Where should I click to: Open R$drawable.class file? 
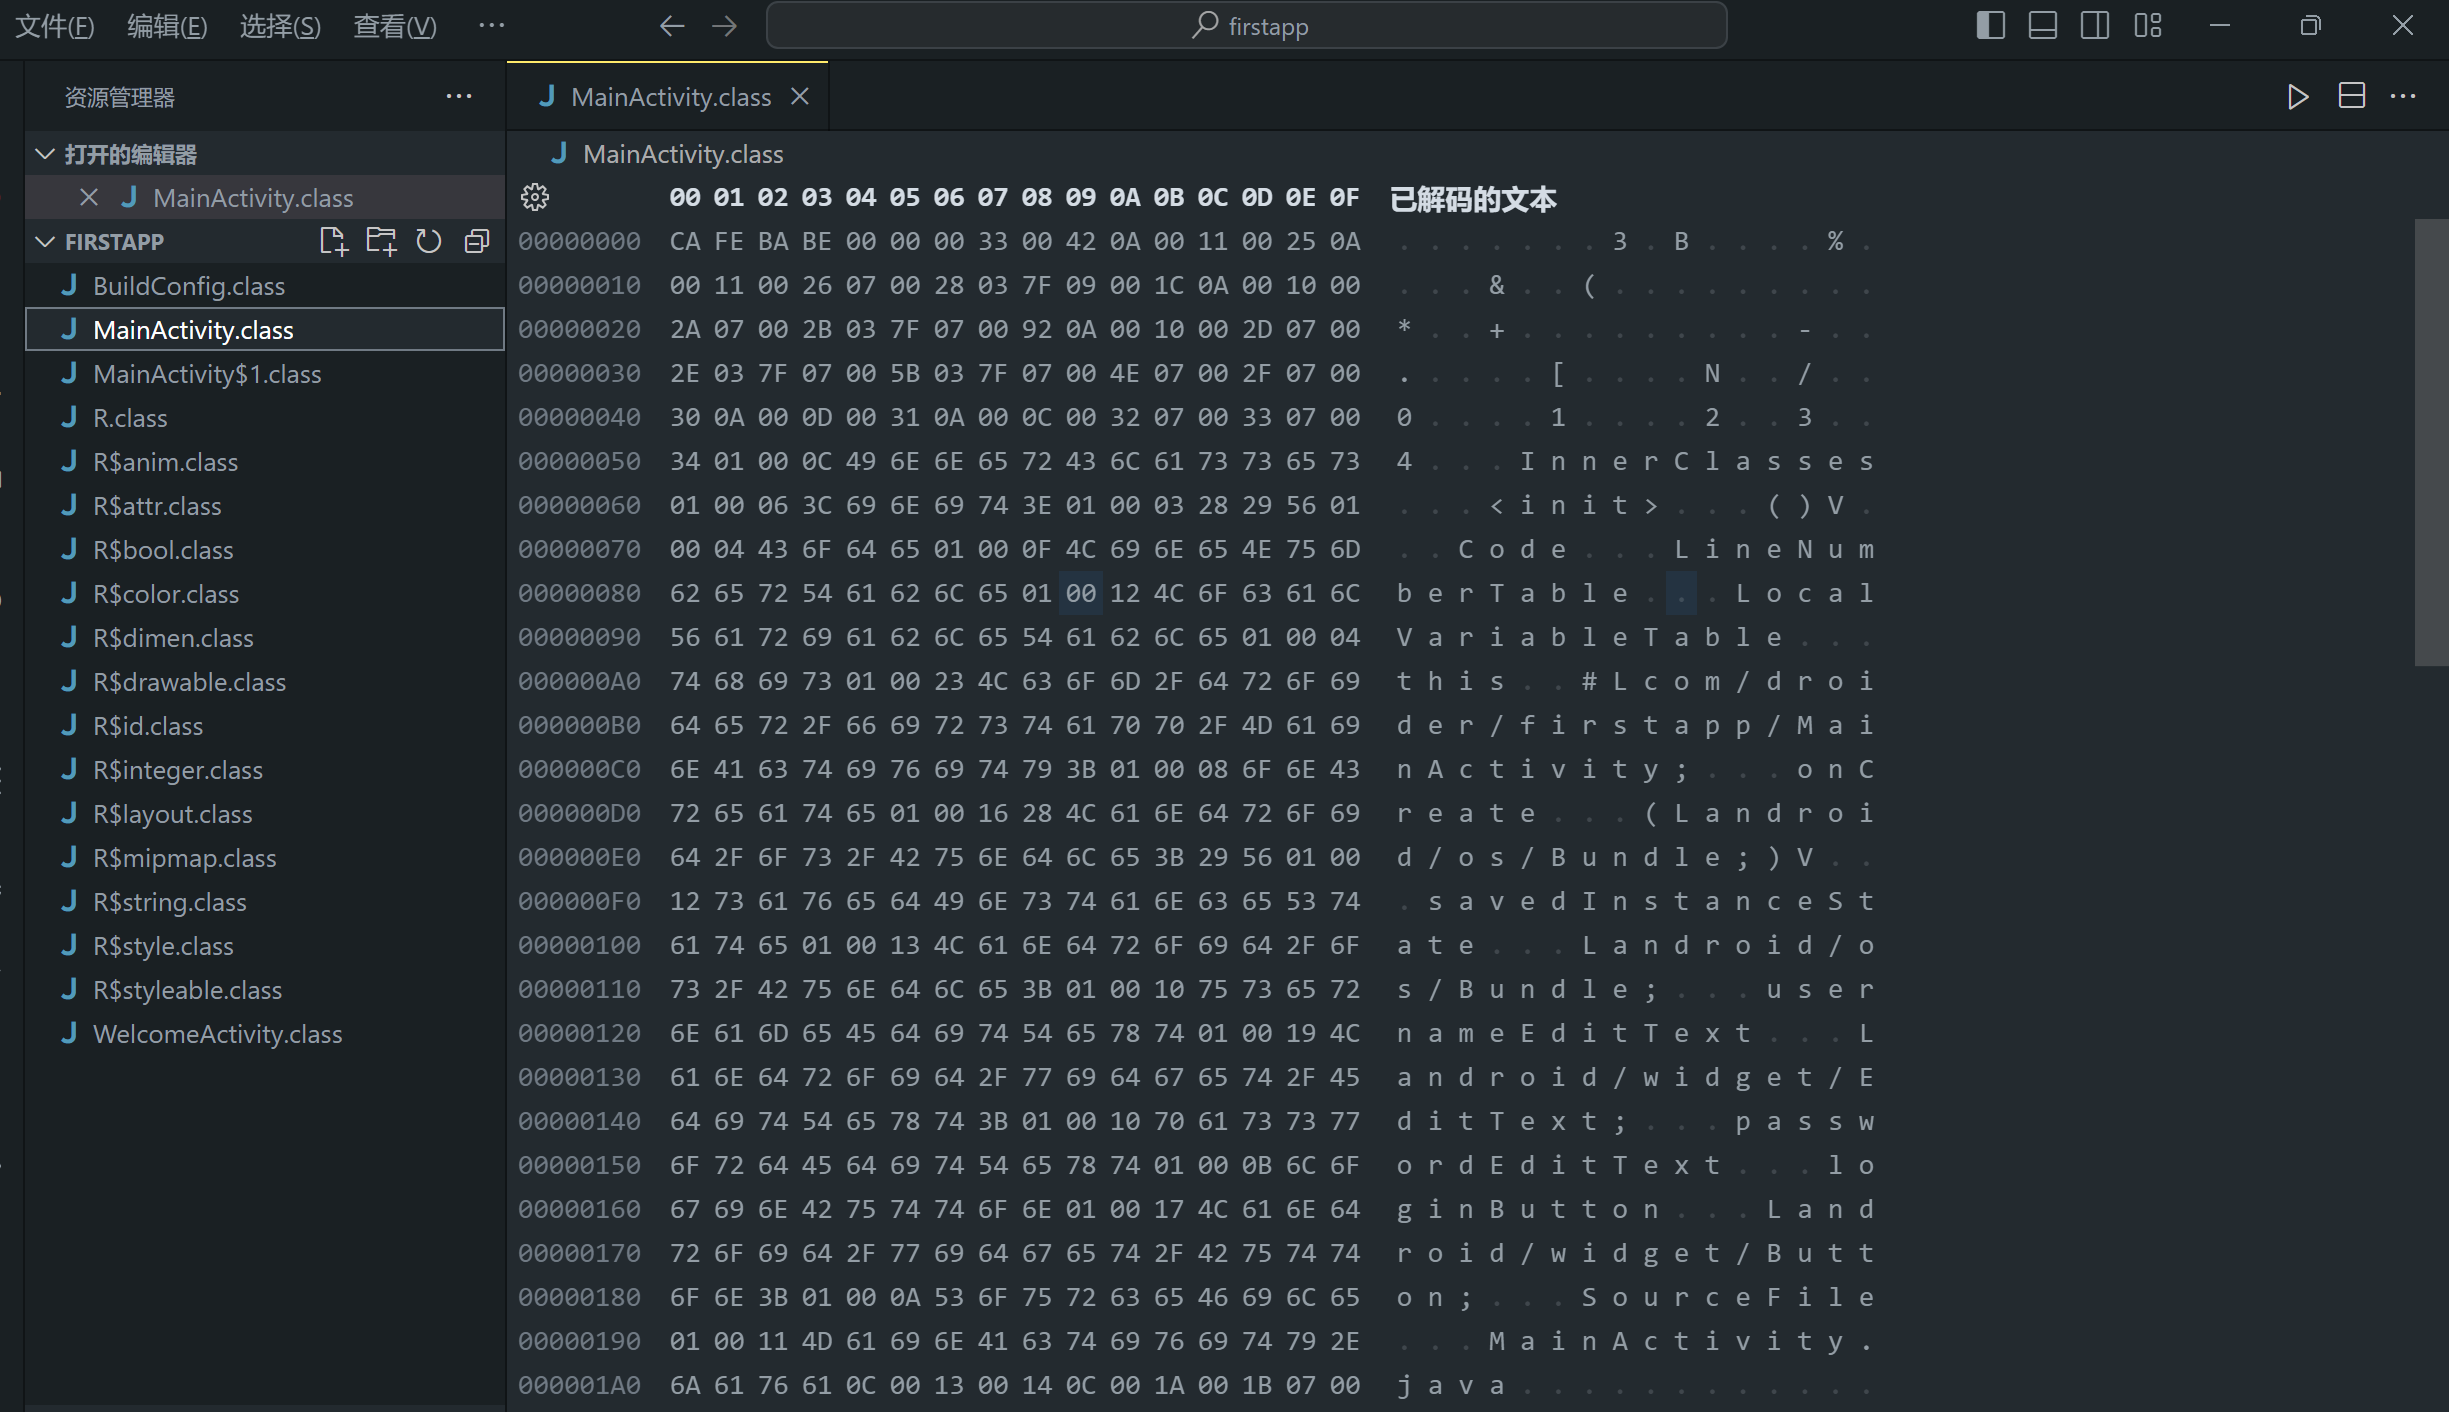tap(265, 682)
